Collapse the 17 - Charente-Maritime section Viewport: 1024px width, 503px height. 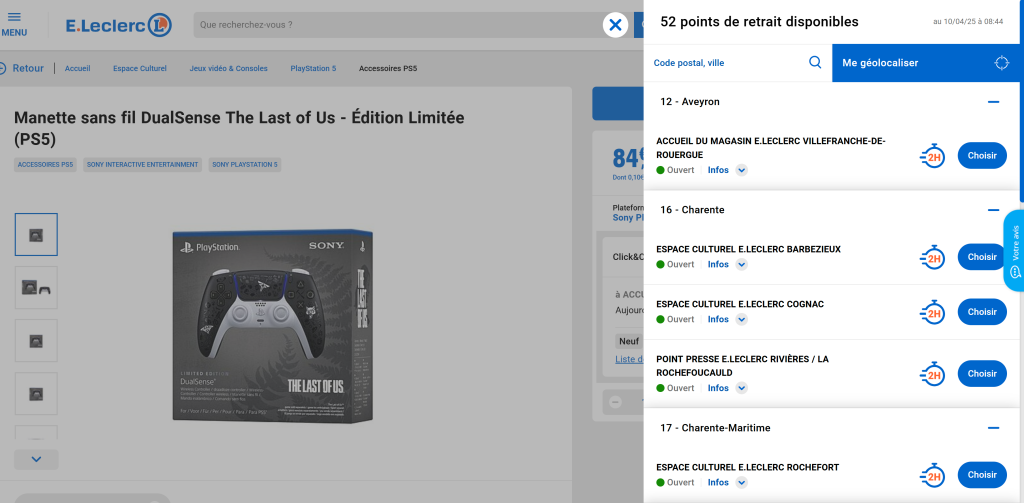tap(993, 428)
